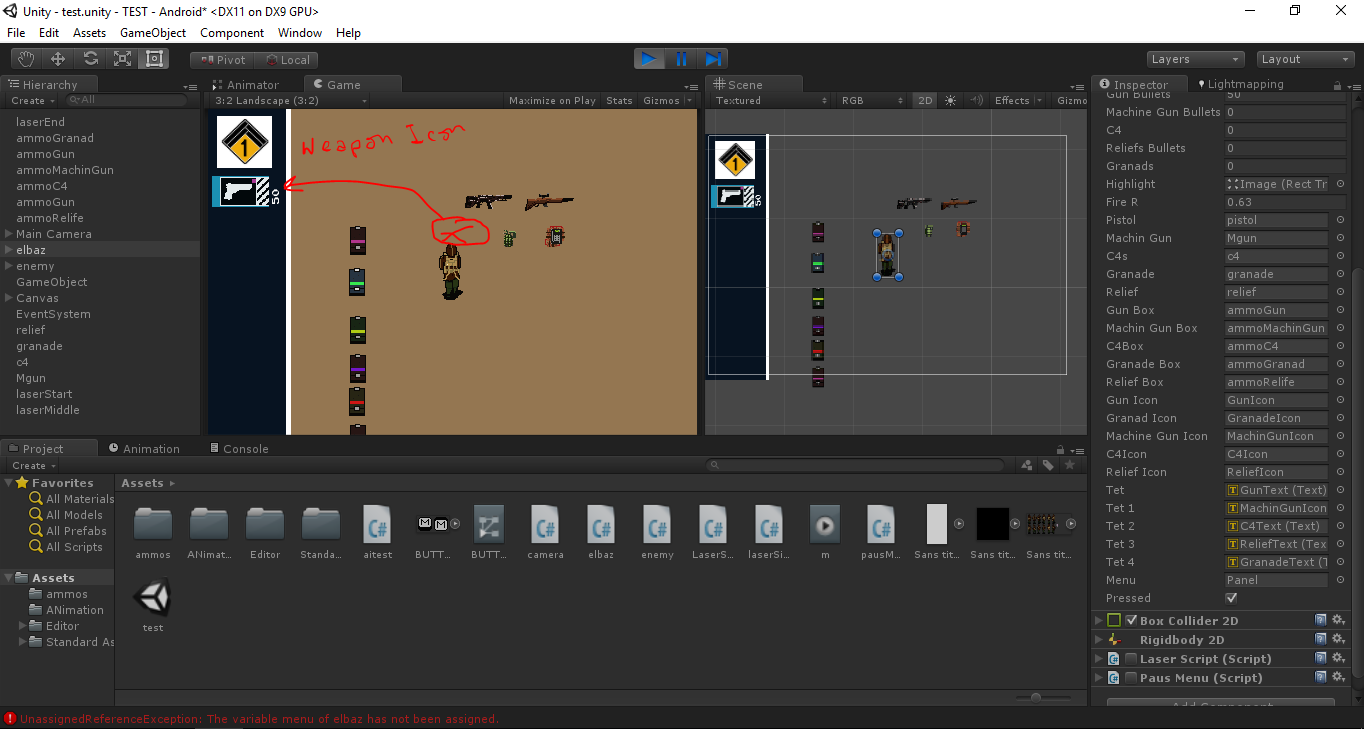Click object picker circle next to Menu
This screenshot has height=729, width=1364.
coord(1340,580)
